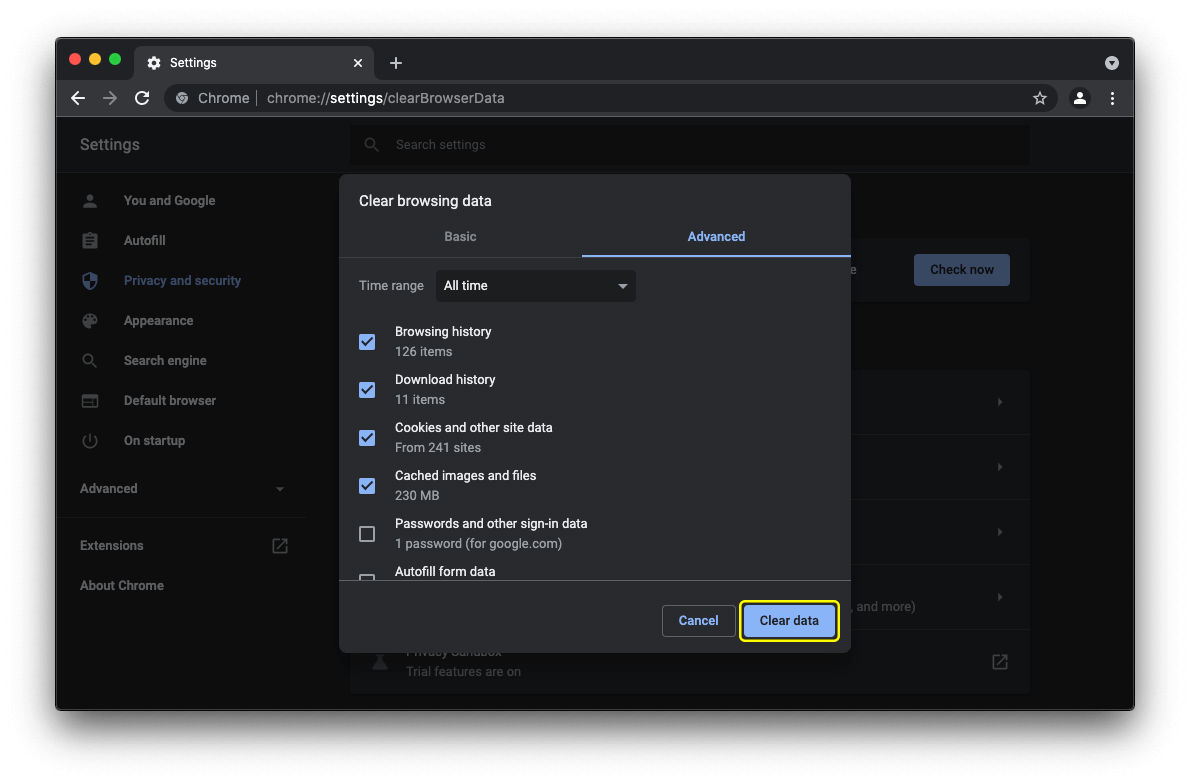Click the Appearance palette icon
The height and width of the screenshot is (784, 1190).
pyautogui.click(x=90, y=321)
